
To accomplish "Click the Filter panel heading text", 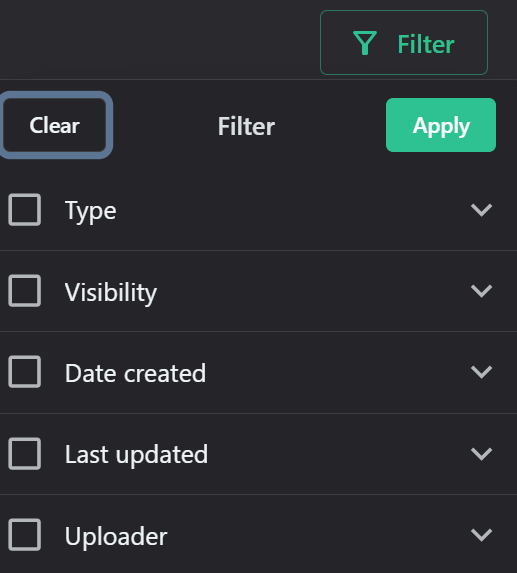I will point(246,126).
